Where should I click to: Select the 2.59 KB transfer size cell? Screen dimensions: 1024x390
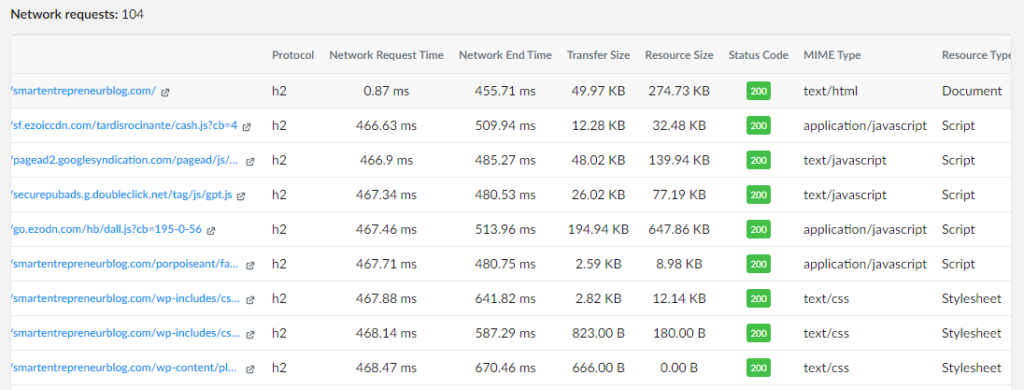599,265
